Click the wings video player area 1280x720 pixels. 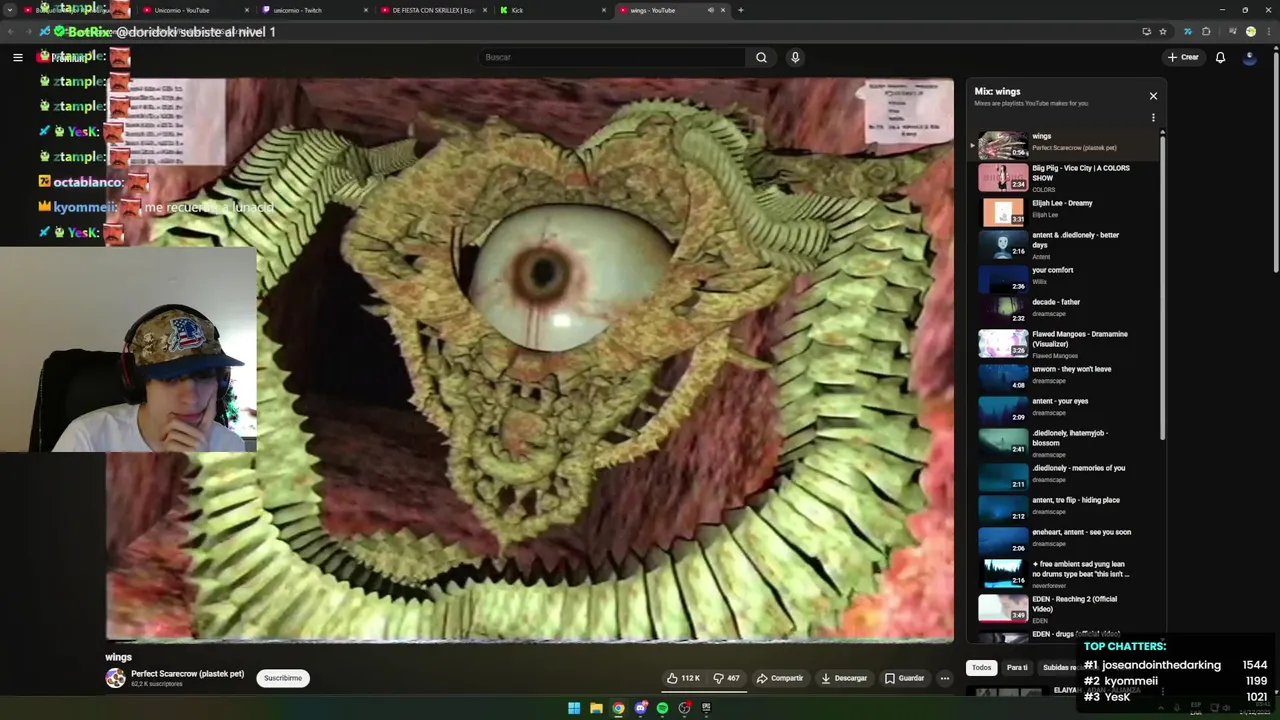pyautogui.click(x=530, y=359)
